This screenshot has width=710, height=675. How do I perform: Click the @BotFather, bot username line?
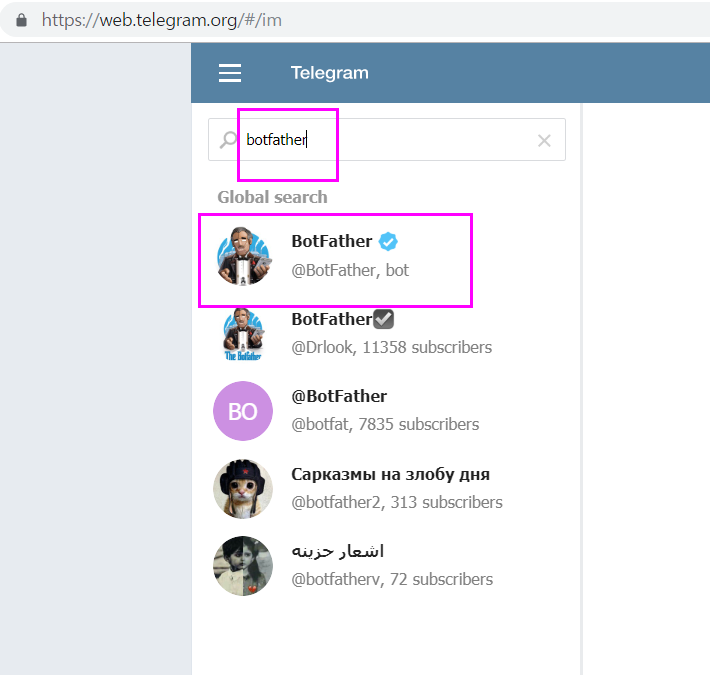350,270
